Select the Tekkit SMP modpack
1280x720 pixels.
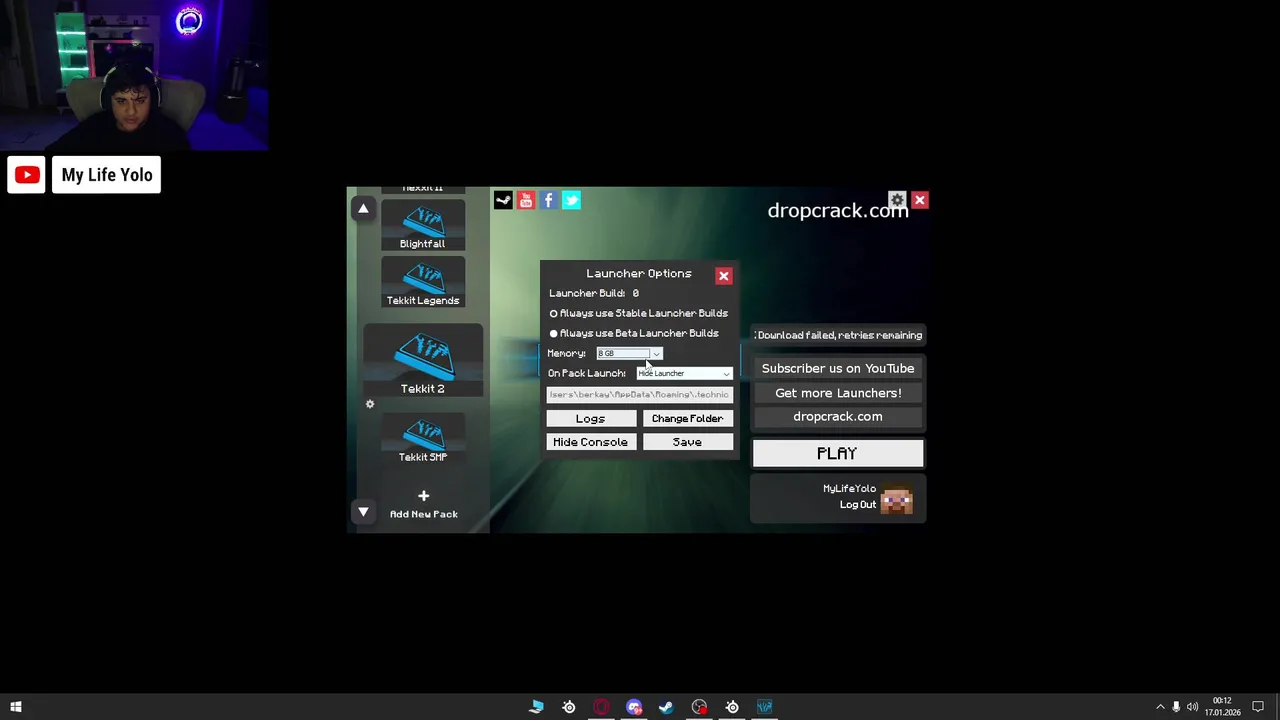(x=422, y=439)
